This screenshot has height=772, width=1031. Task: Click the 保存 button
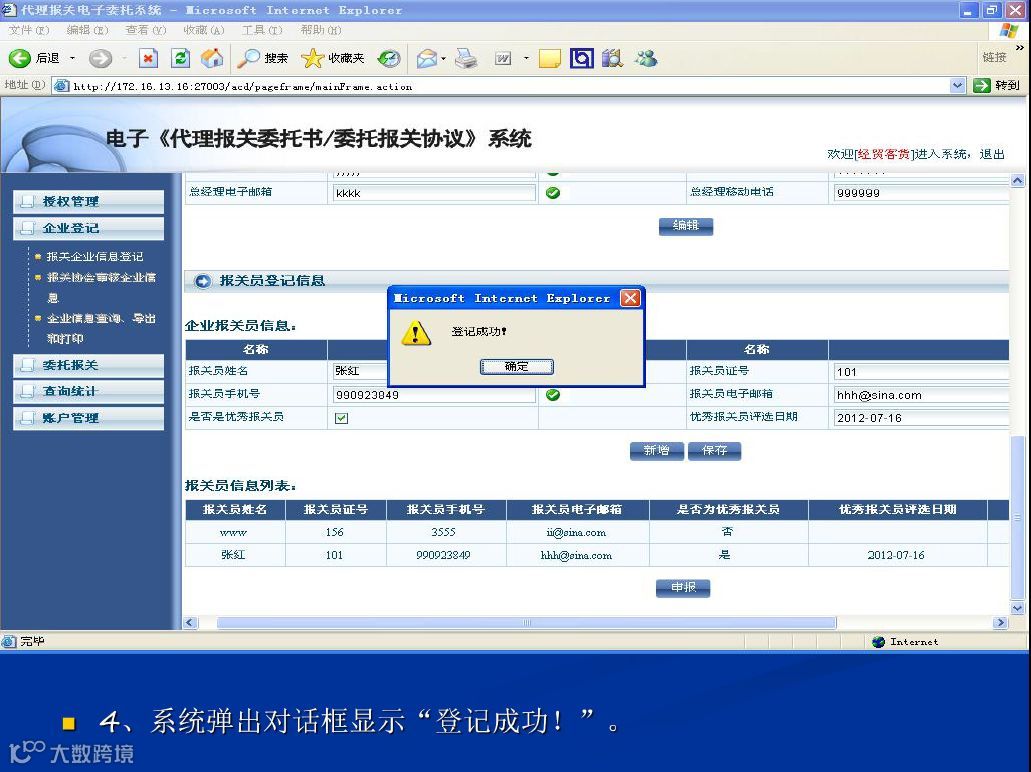tap(714, 450)
